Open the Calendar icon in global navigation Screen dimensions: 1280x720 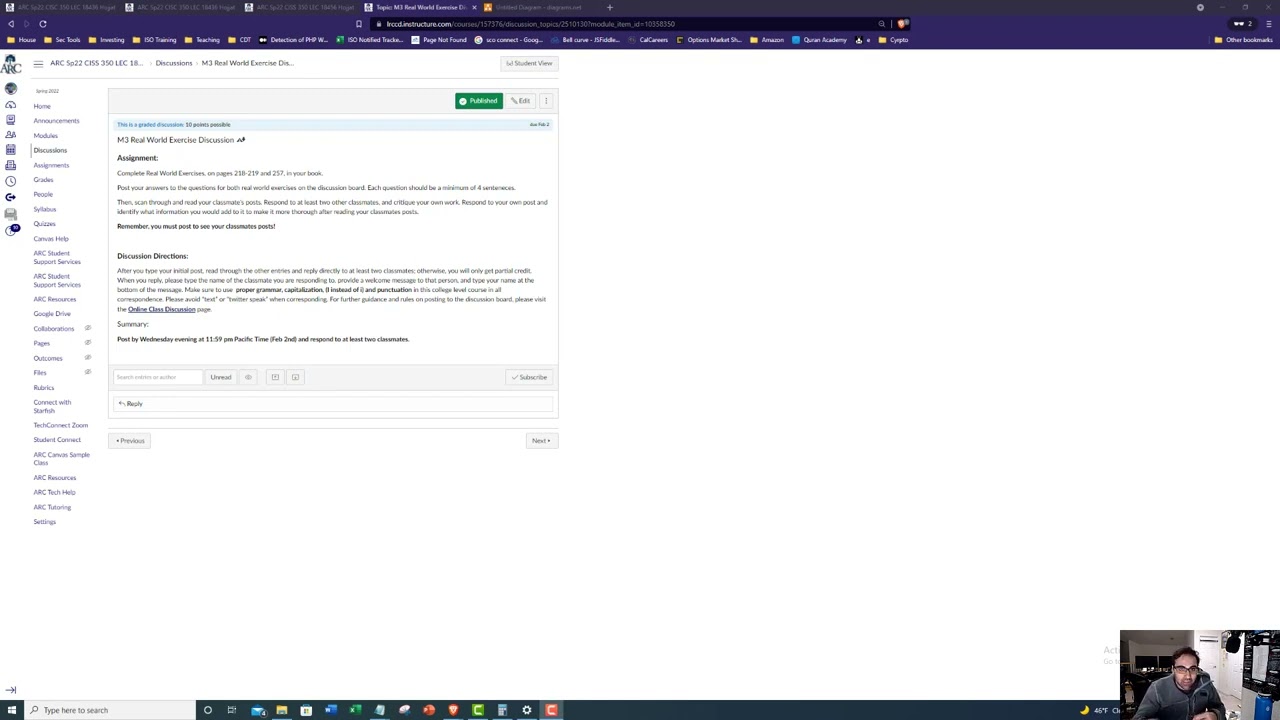click(x=10, y=150)
